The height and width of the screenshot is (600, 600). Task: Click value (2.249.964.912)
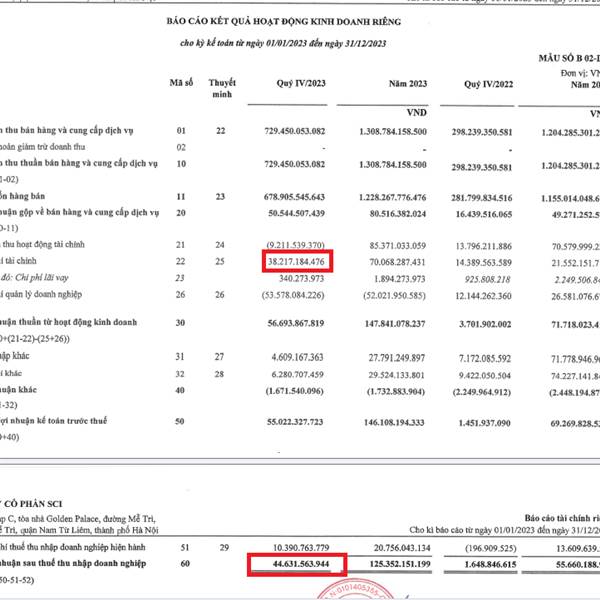[481, 393]
